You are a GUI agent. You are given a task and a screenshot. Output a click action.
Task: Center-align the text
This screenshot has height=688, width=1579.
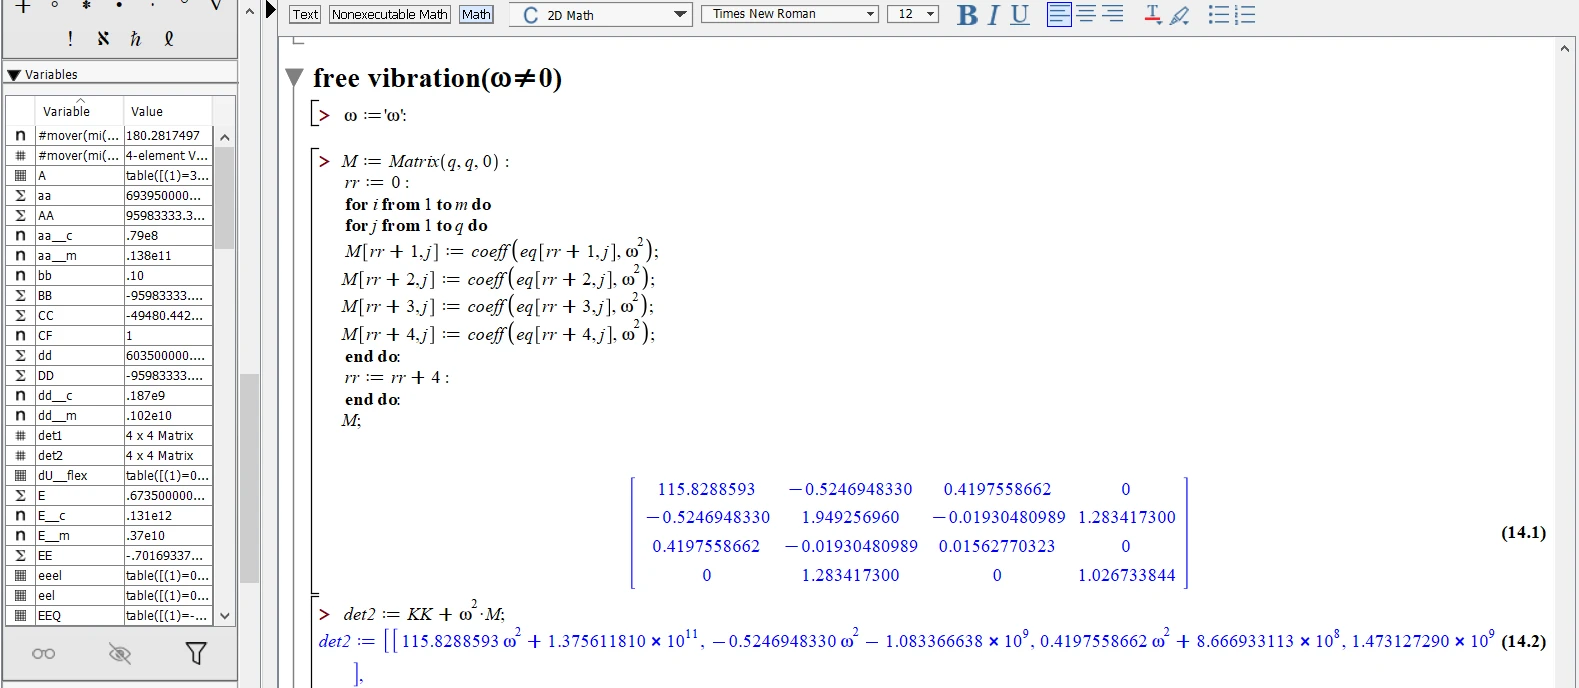coord(1086,15)
